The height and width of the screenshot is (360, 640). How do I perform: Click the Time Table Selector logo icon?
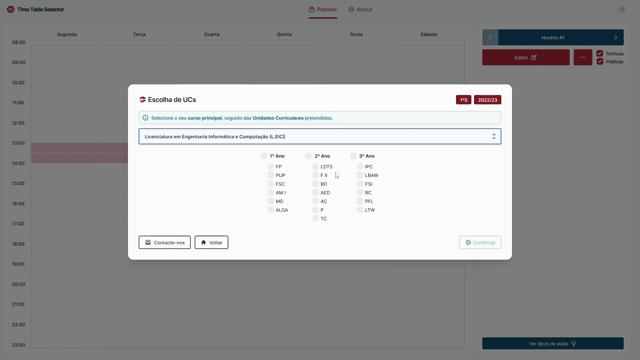[11, 9]
